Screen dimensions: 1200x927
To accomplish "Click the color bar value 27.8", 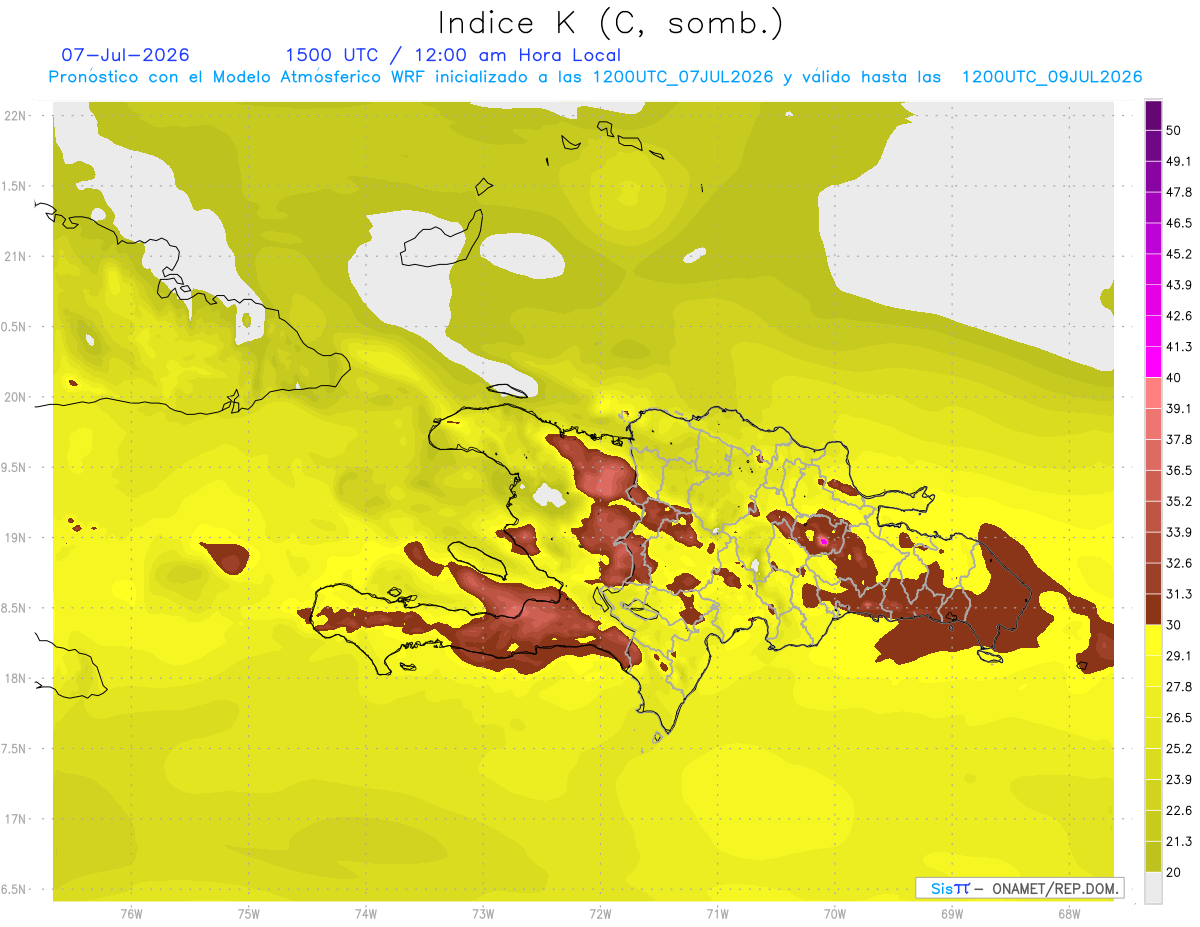I will click(x=1179, y=687).
